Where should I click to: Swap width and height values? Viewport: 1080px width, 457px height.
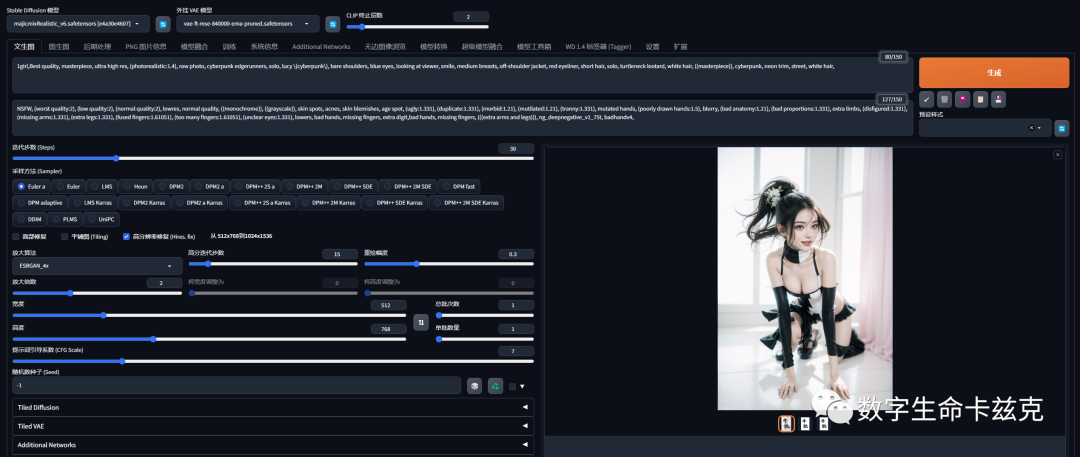pos(421,322)
